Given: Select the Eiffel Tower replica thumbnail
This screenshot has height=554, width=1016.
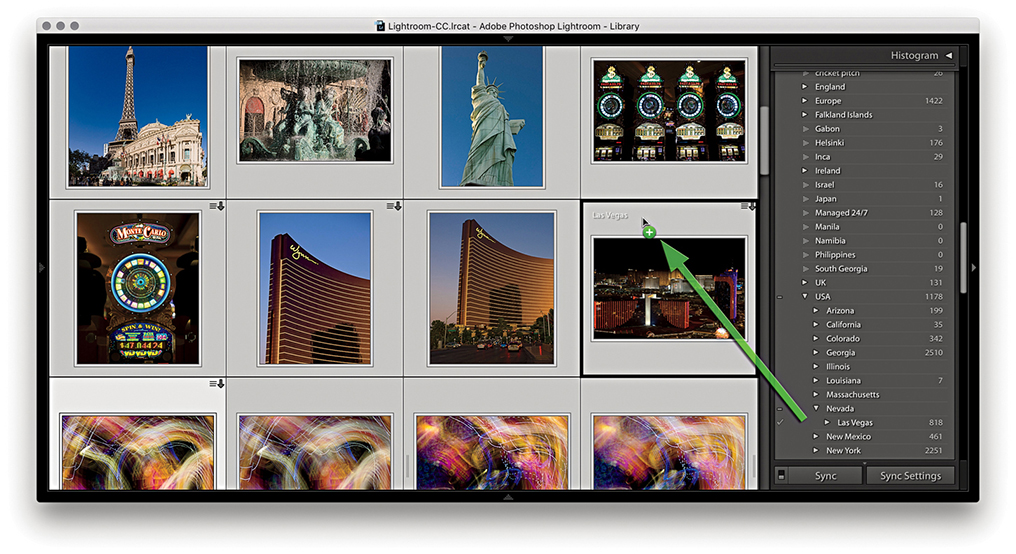Looking at the screenshot, I should point(138,117).
